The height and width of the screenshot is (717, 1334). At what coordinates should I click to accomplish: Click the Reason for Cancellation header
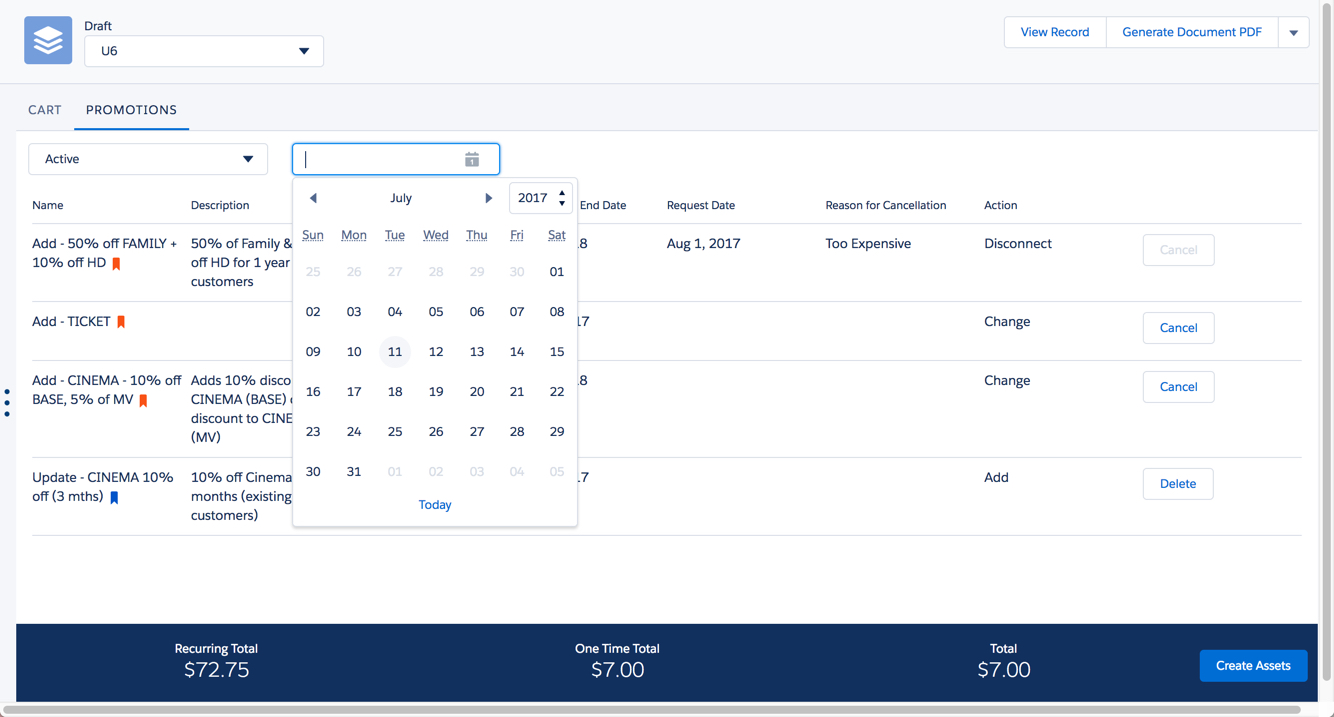click(886, 205)
